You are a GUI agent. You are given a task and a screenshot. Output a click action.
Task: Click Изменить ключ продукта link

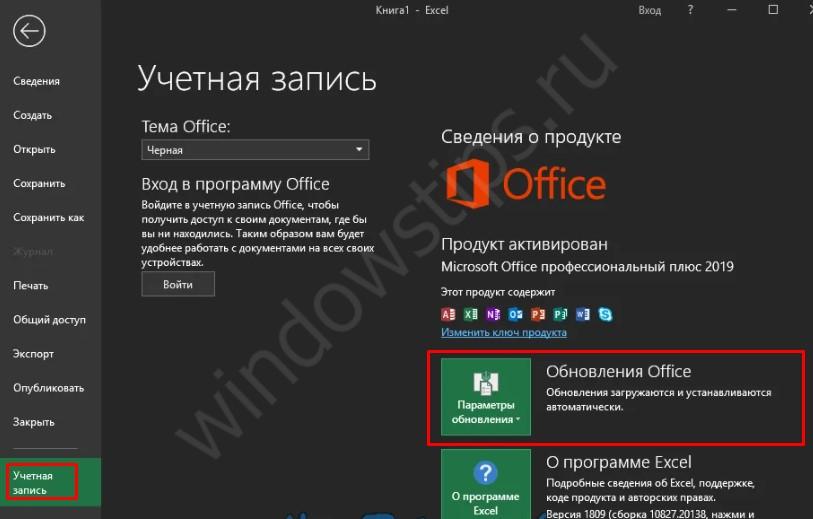point(504,332)
